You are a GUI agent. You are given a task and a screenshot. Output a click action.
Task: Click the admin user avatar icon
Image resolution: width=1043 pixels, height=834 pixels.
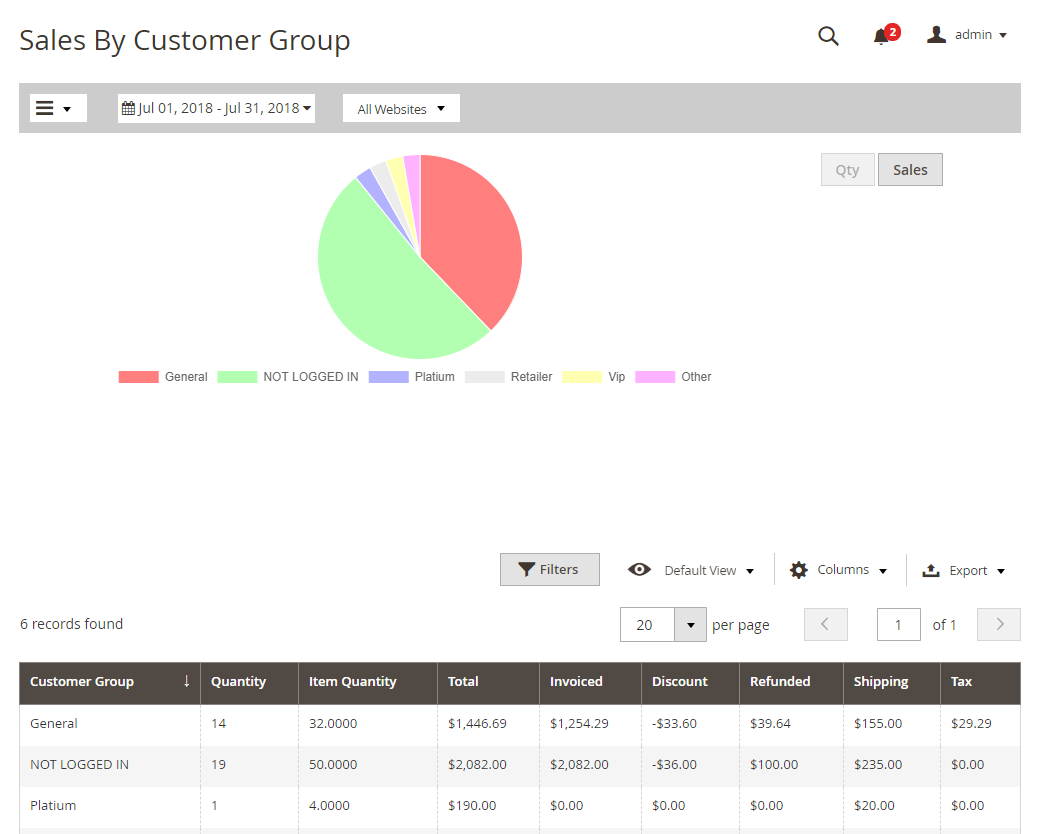[x=936, y=35]
